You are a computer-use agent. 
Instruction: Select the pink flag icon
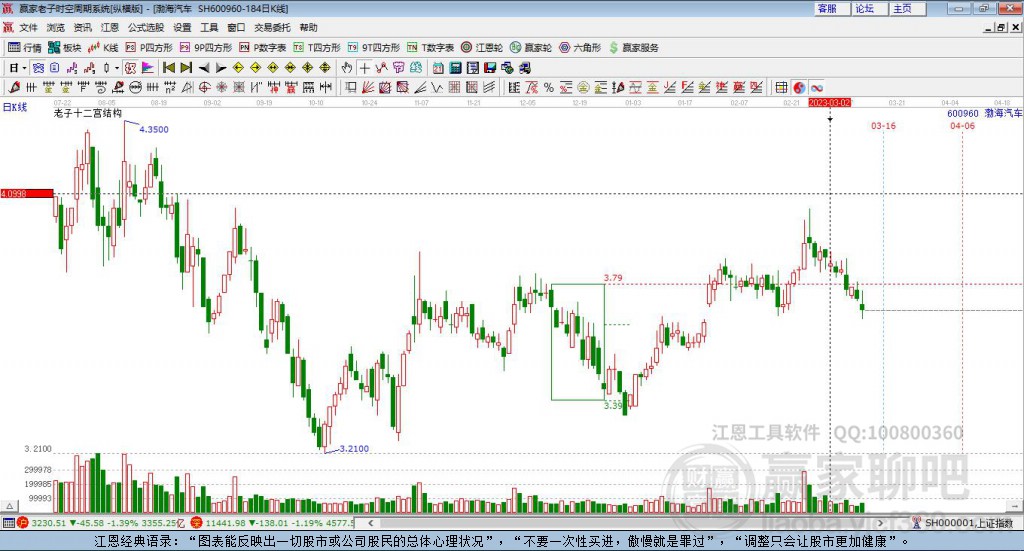pyautogui.click(x=148, y=68)
